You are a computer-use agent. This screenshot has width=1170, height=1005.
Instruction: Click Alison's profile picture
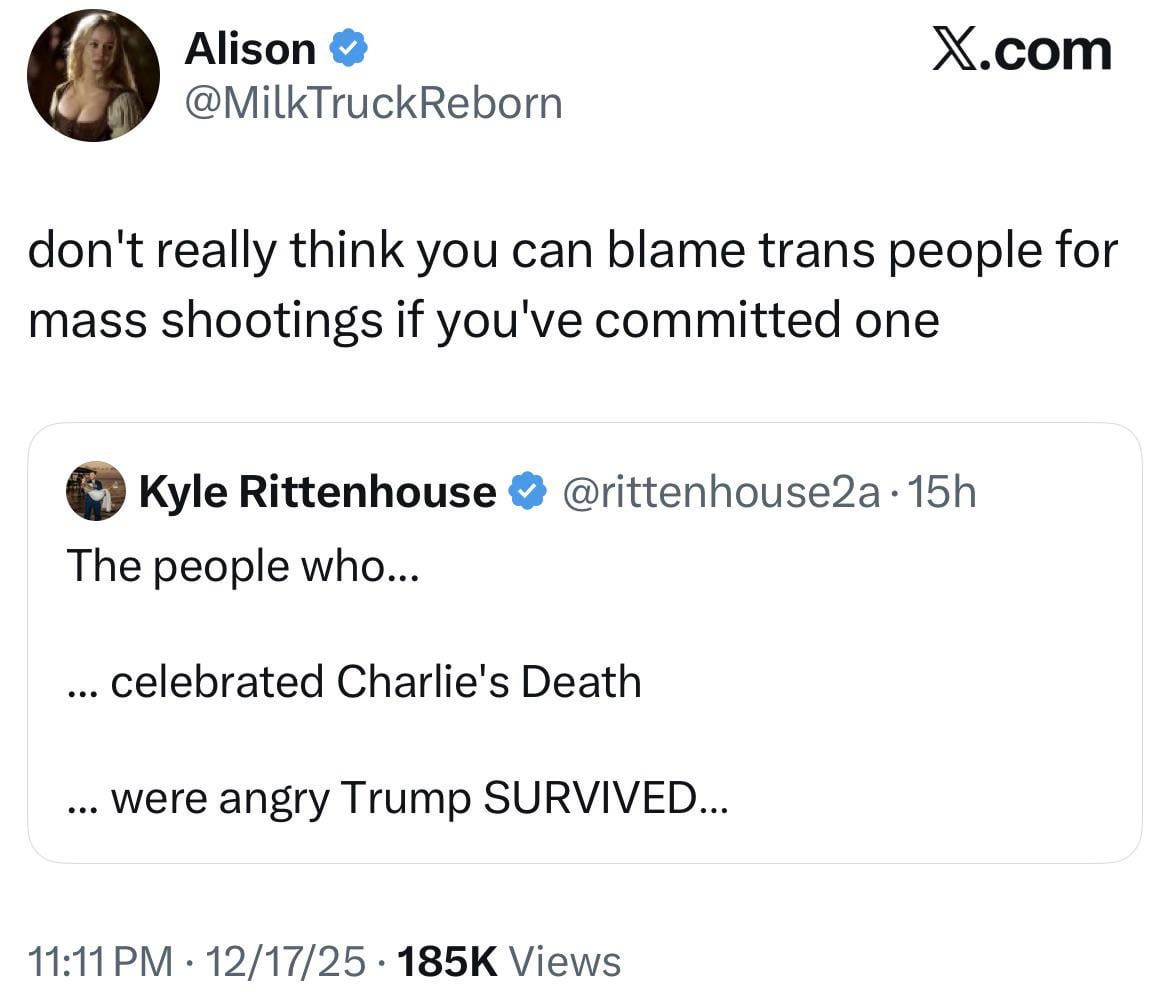[x=93, y=76]
